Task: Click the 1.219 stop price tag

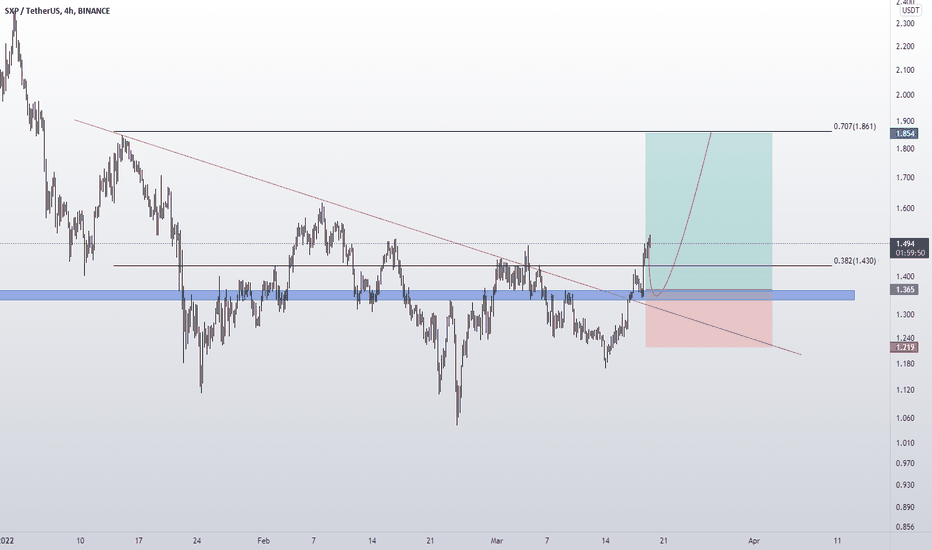Action: 905,347
